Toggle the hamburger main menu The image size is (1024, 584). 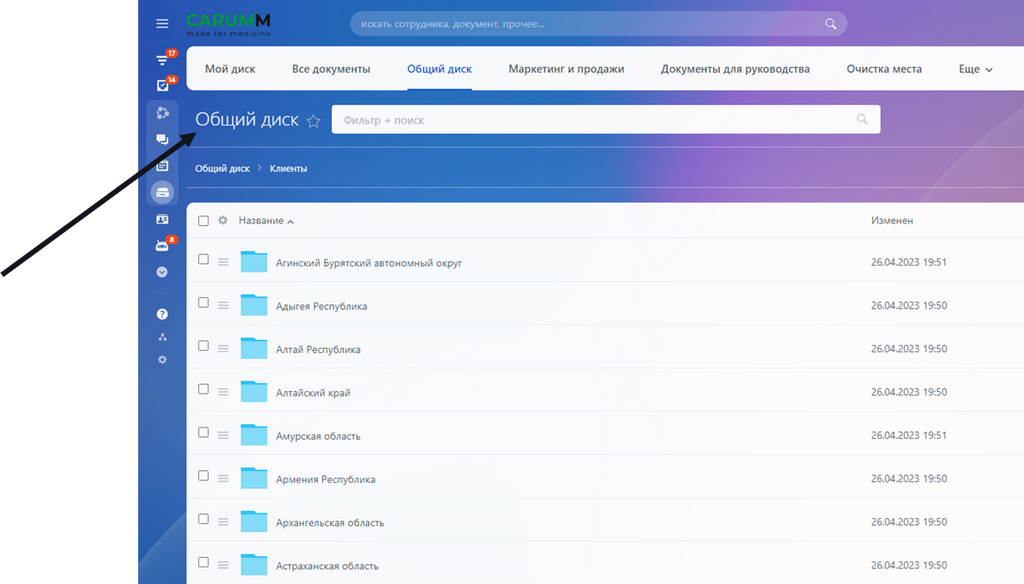pyautogui.click(x=162, y=24)
